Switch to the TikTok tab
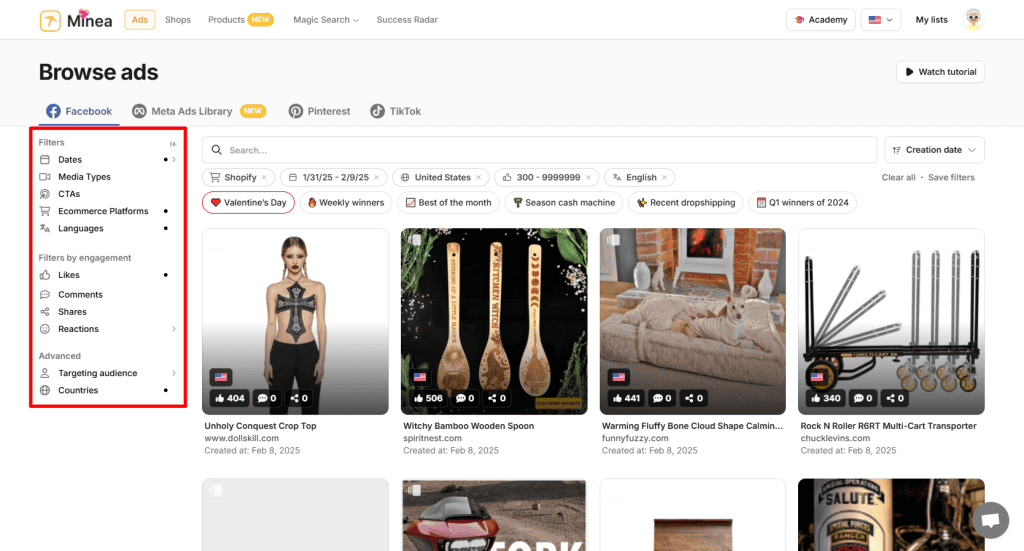Image resolution: width=1024 pixels, height=551 pixels. pos(396,111)
